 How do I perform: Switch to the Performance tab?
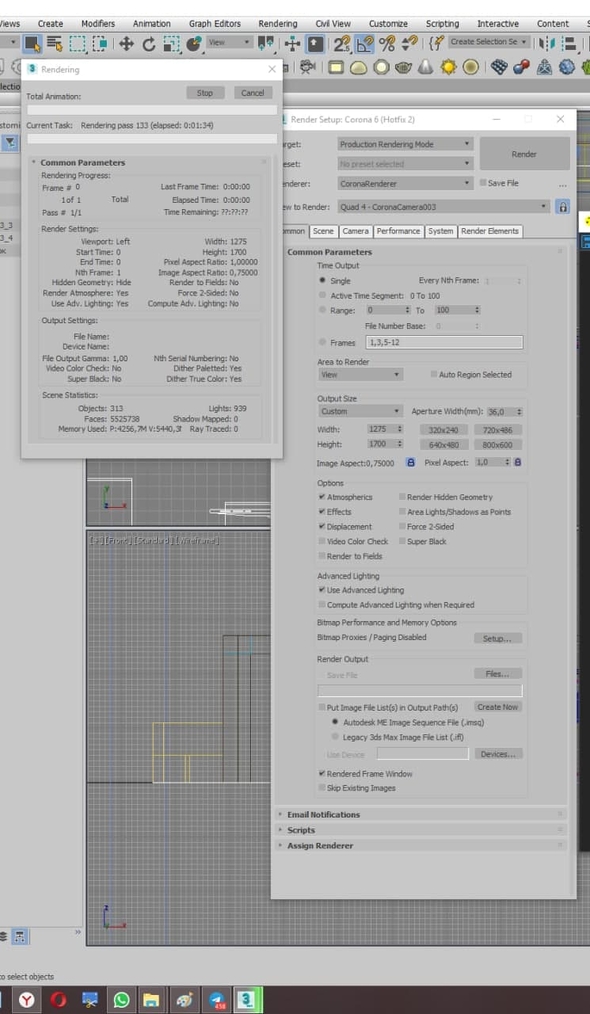pyautogui.click(x=399, y=231)
